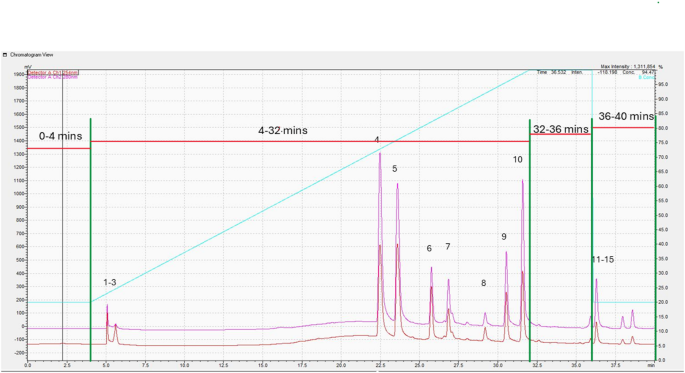
Task: Click the 1000 intensity axis tick
Action: pyautogui.click(x=19, y=194)
